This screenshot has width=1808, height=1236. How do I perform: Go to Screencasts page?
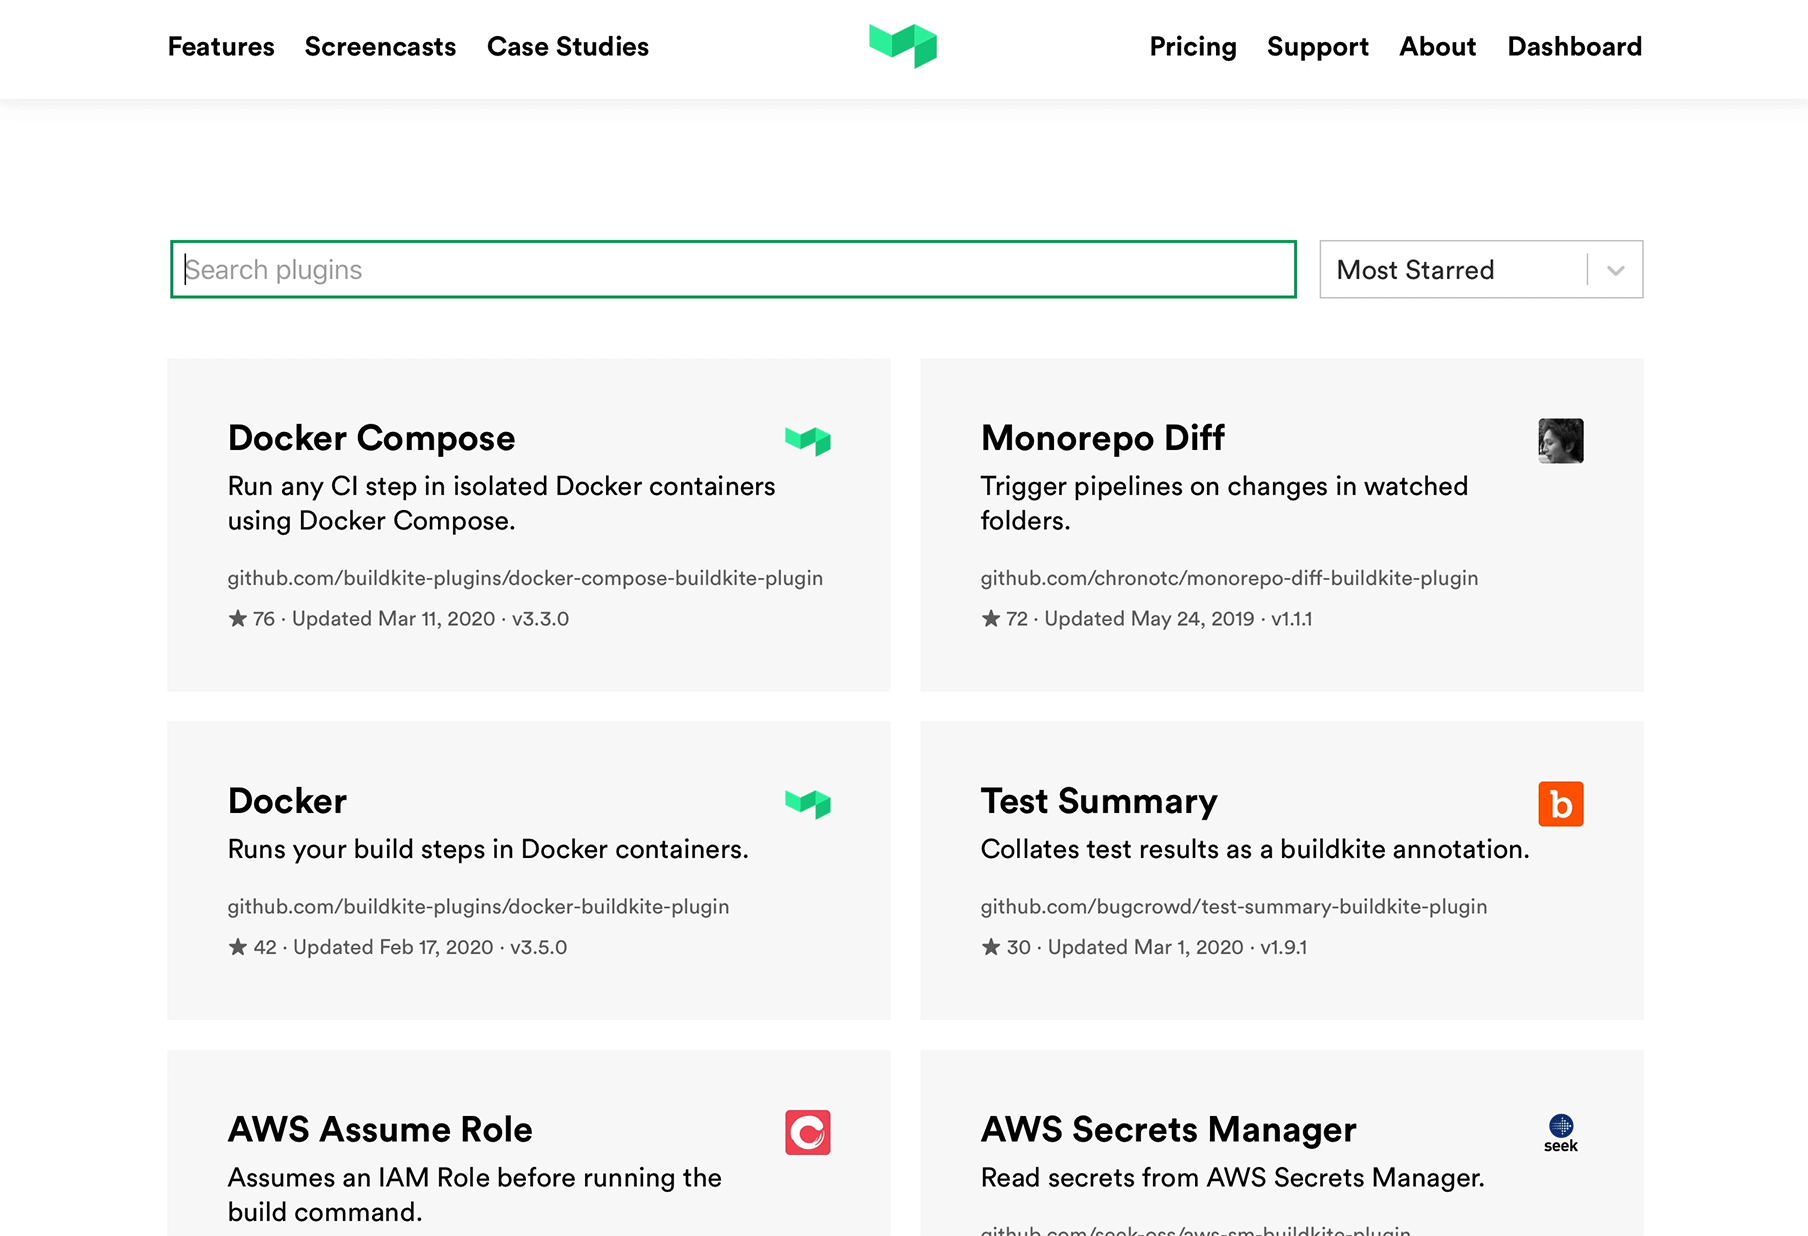click(380, 47)
